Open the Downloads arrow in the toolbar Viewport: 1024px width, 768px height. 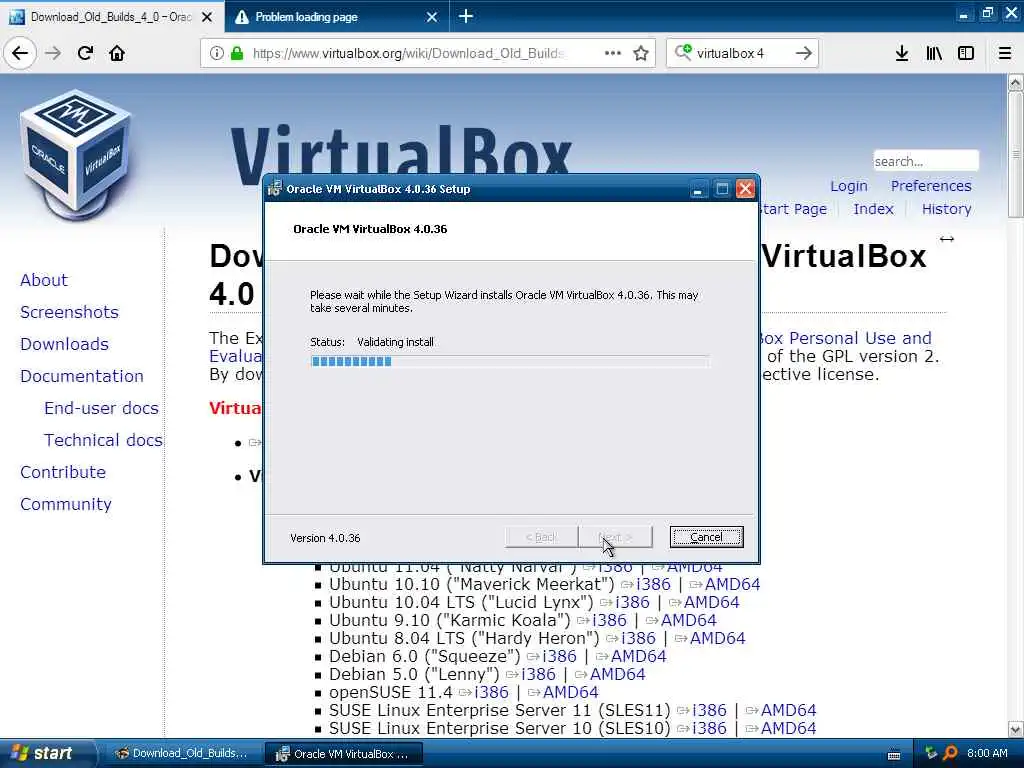(x=902, y=53)
